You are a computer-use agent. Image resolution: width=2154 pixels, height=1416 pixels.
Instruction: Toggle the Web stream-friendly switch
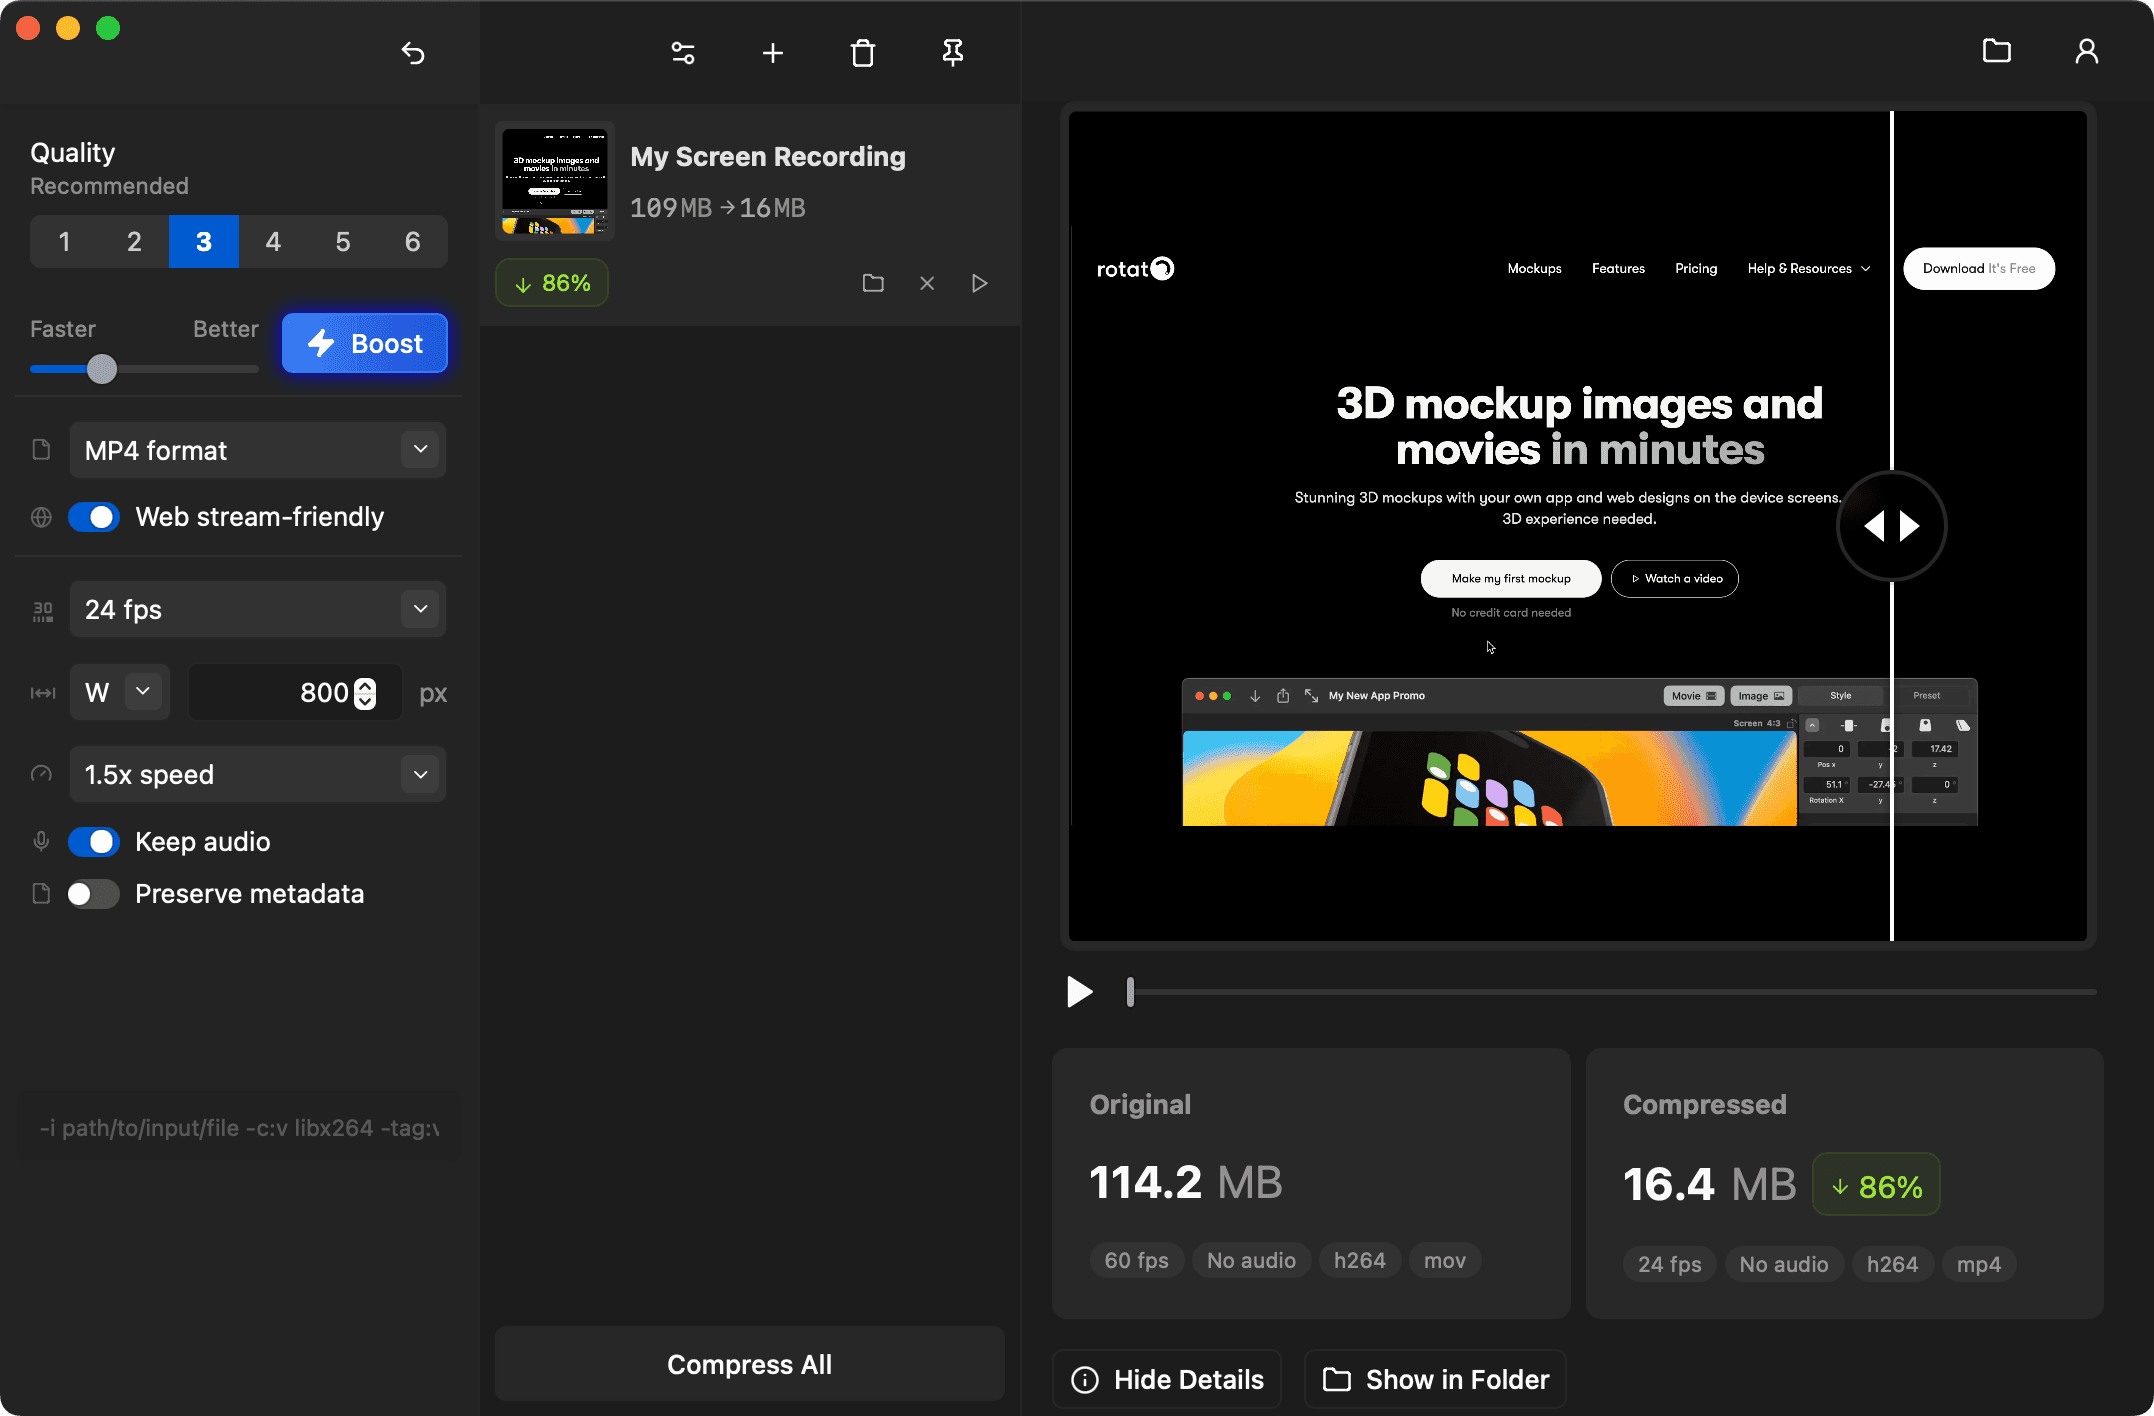[96, 515]
